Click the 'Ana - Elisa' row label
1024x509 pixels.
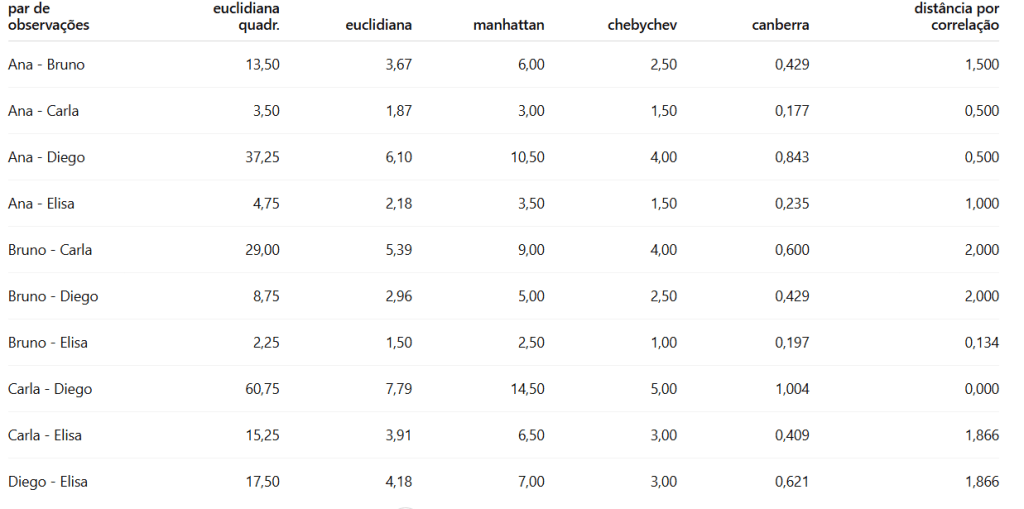(x=41, y=204)
